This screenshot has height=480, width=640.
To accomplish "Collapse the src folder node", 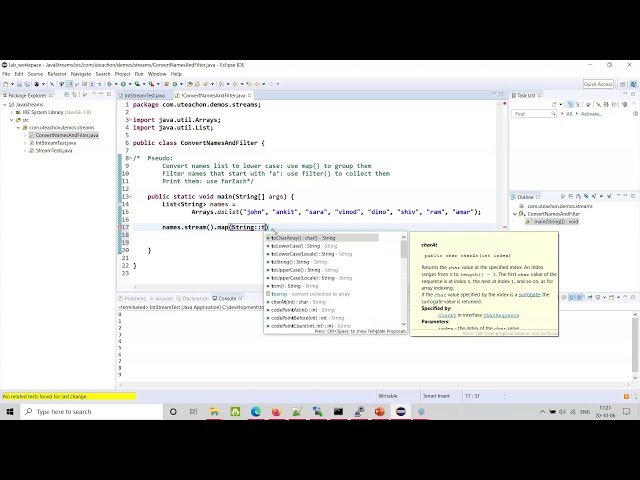I will pos(11,120).
